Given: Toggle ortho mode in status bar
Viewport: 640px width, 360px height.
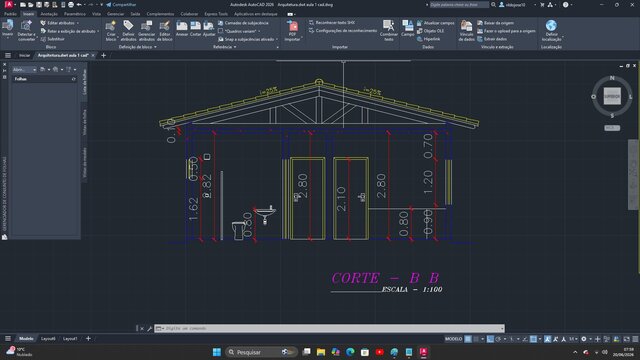Looking at the screenshot, I should tap(490, 339).
